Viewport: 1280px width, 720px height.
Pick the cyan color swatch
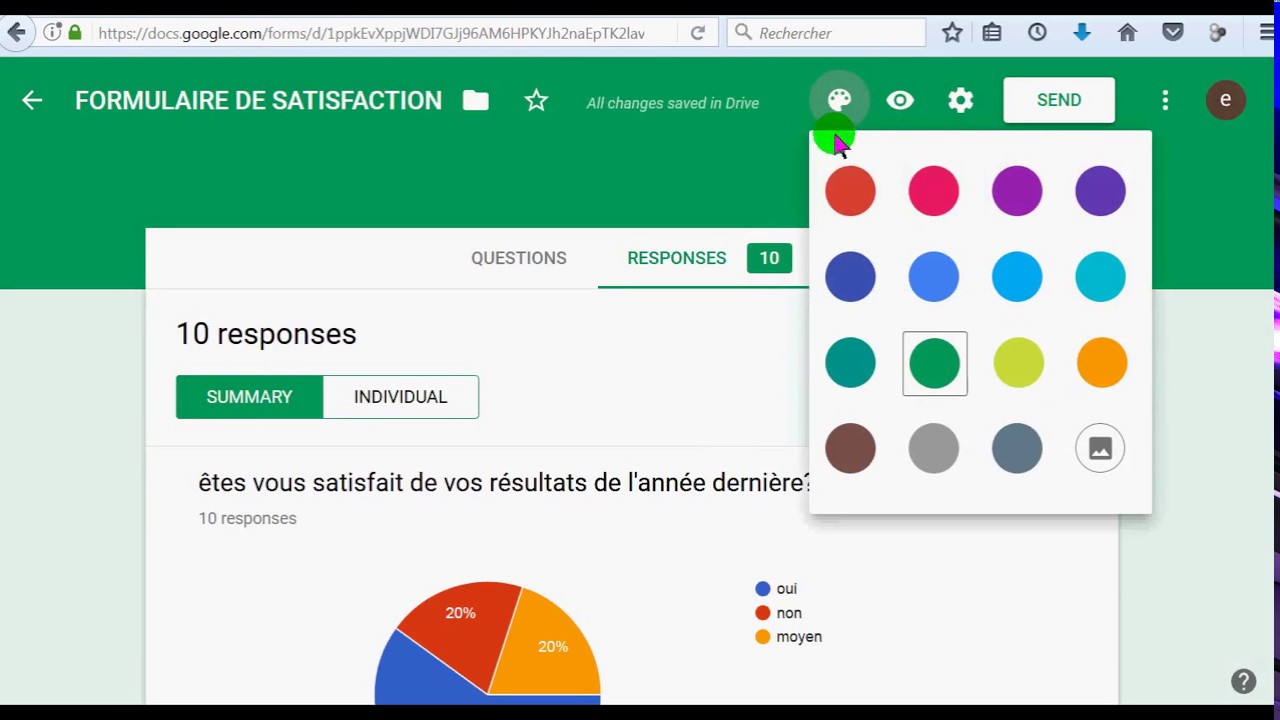pyautogui.click(x=1100, y=277)
